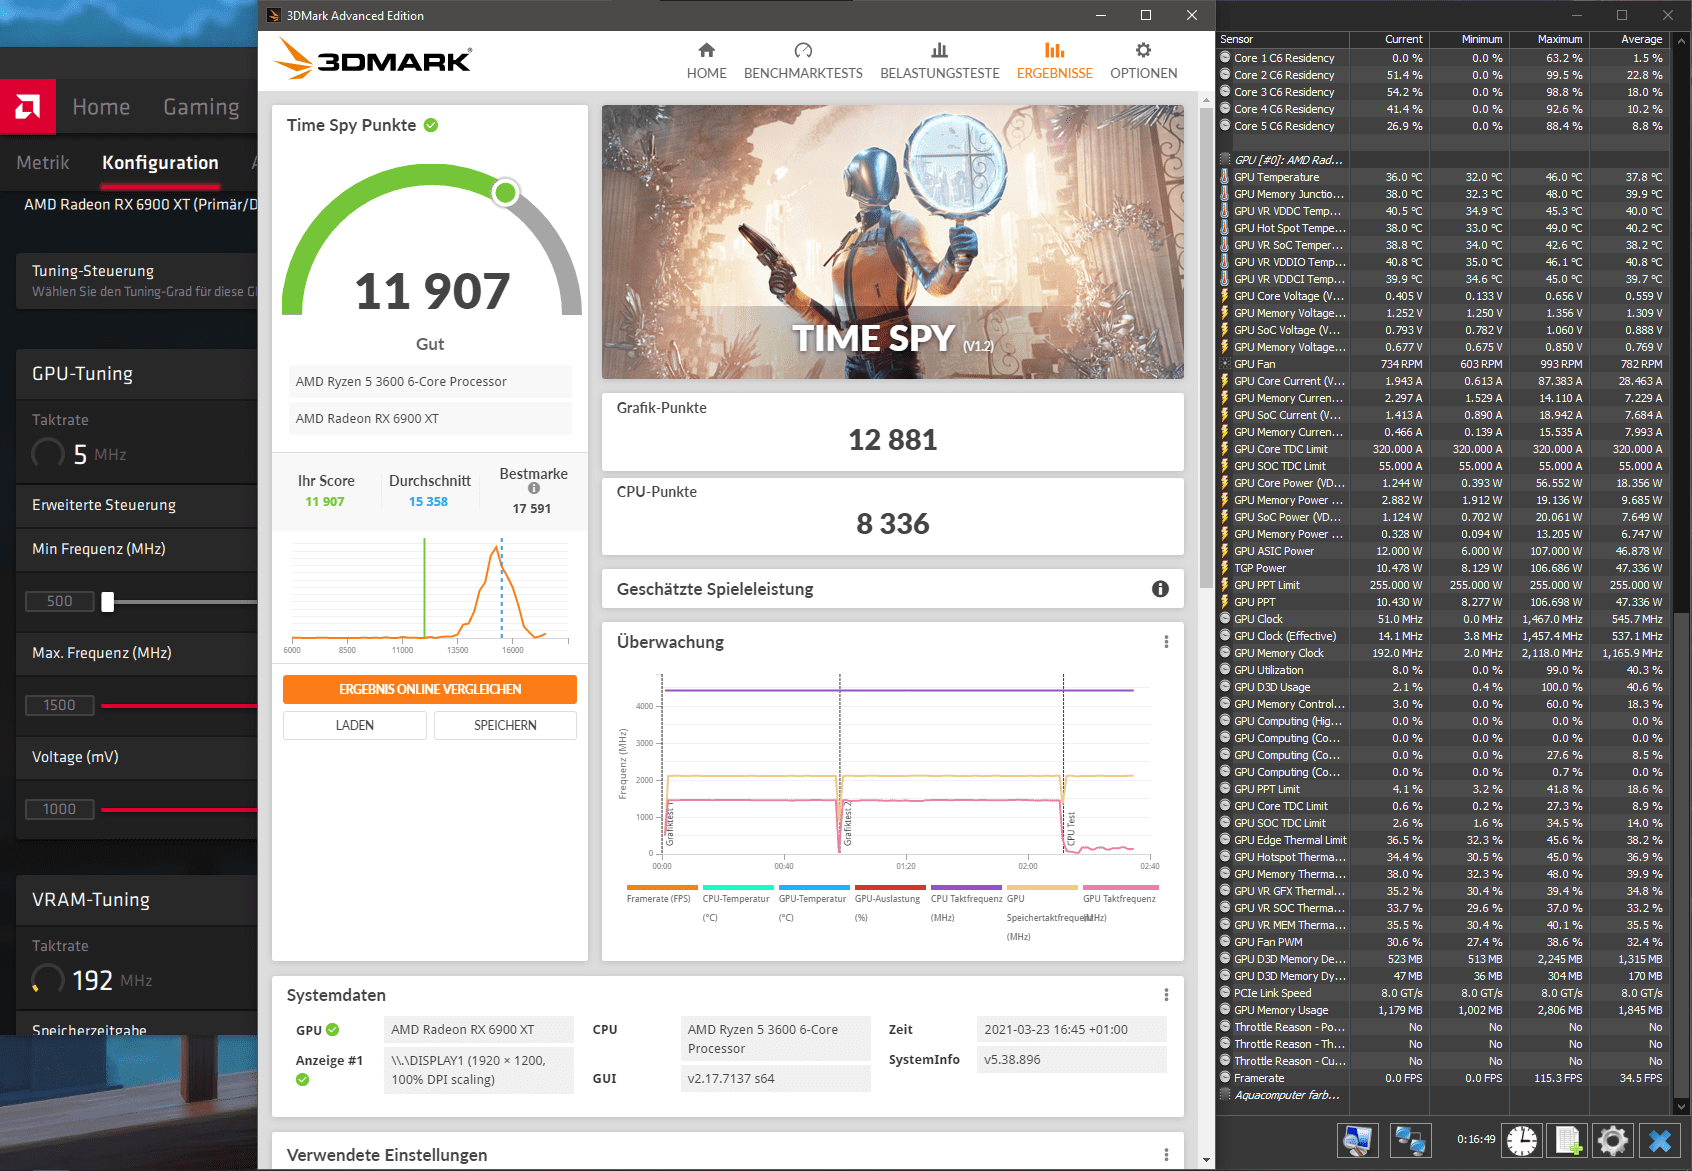Select Gaming tab in AMD Radeon Software
Viewport: 1692px width, 1171px height.
[x=201, y=107]
